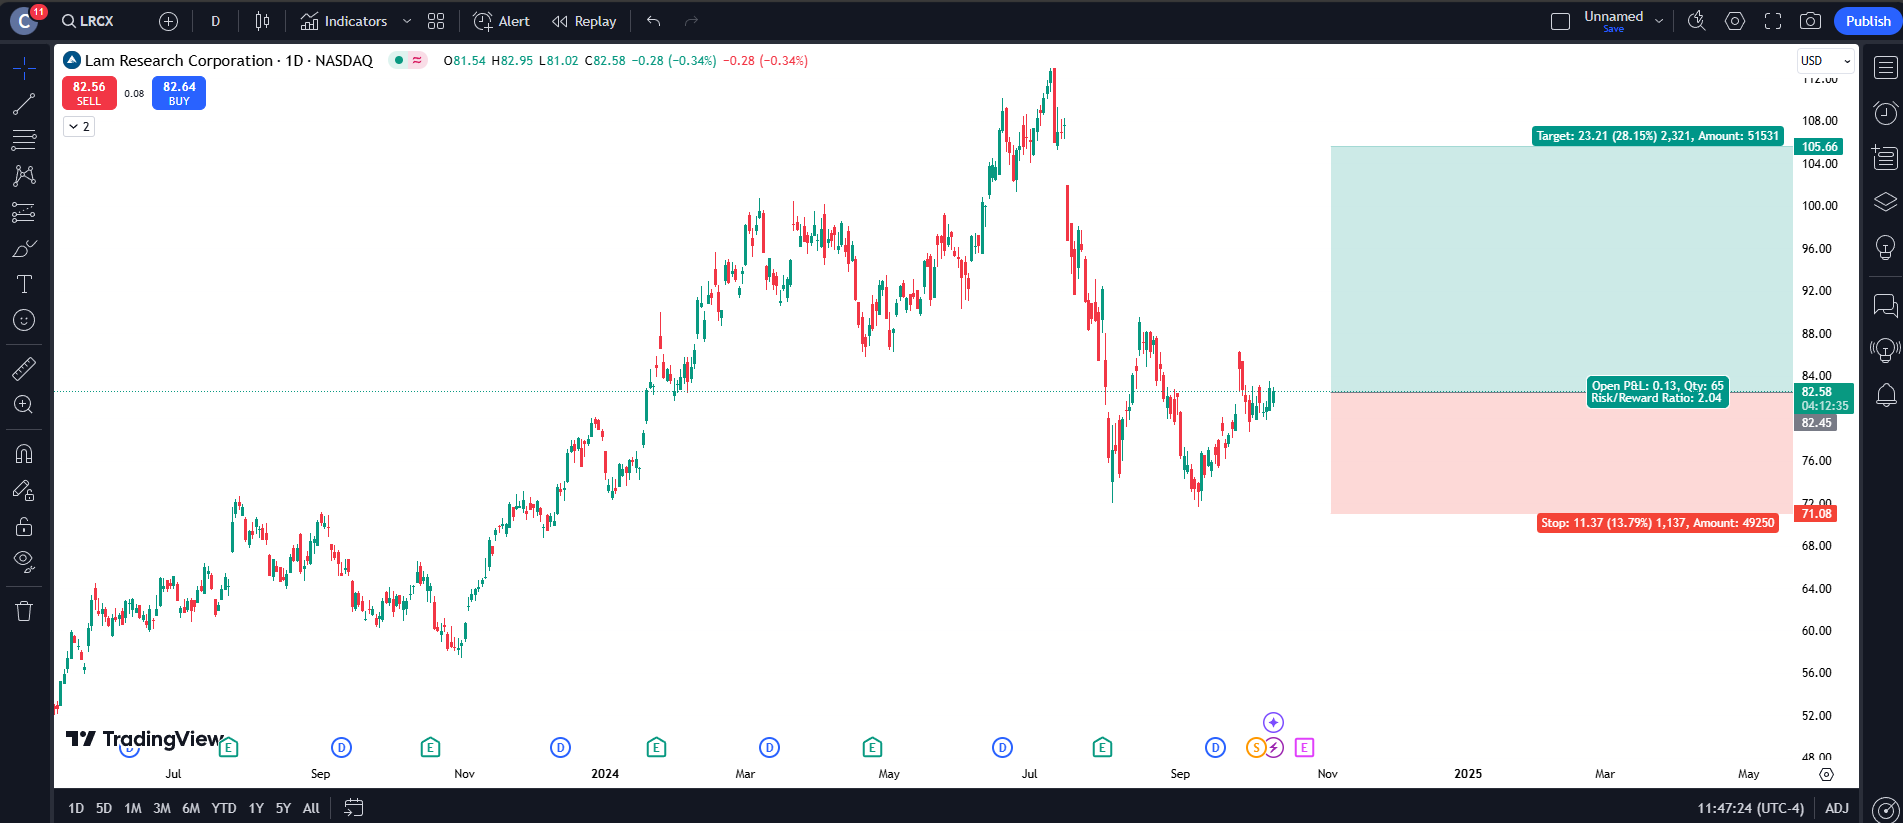Open quick search icon

1697,21
